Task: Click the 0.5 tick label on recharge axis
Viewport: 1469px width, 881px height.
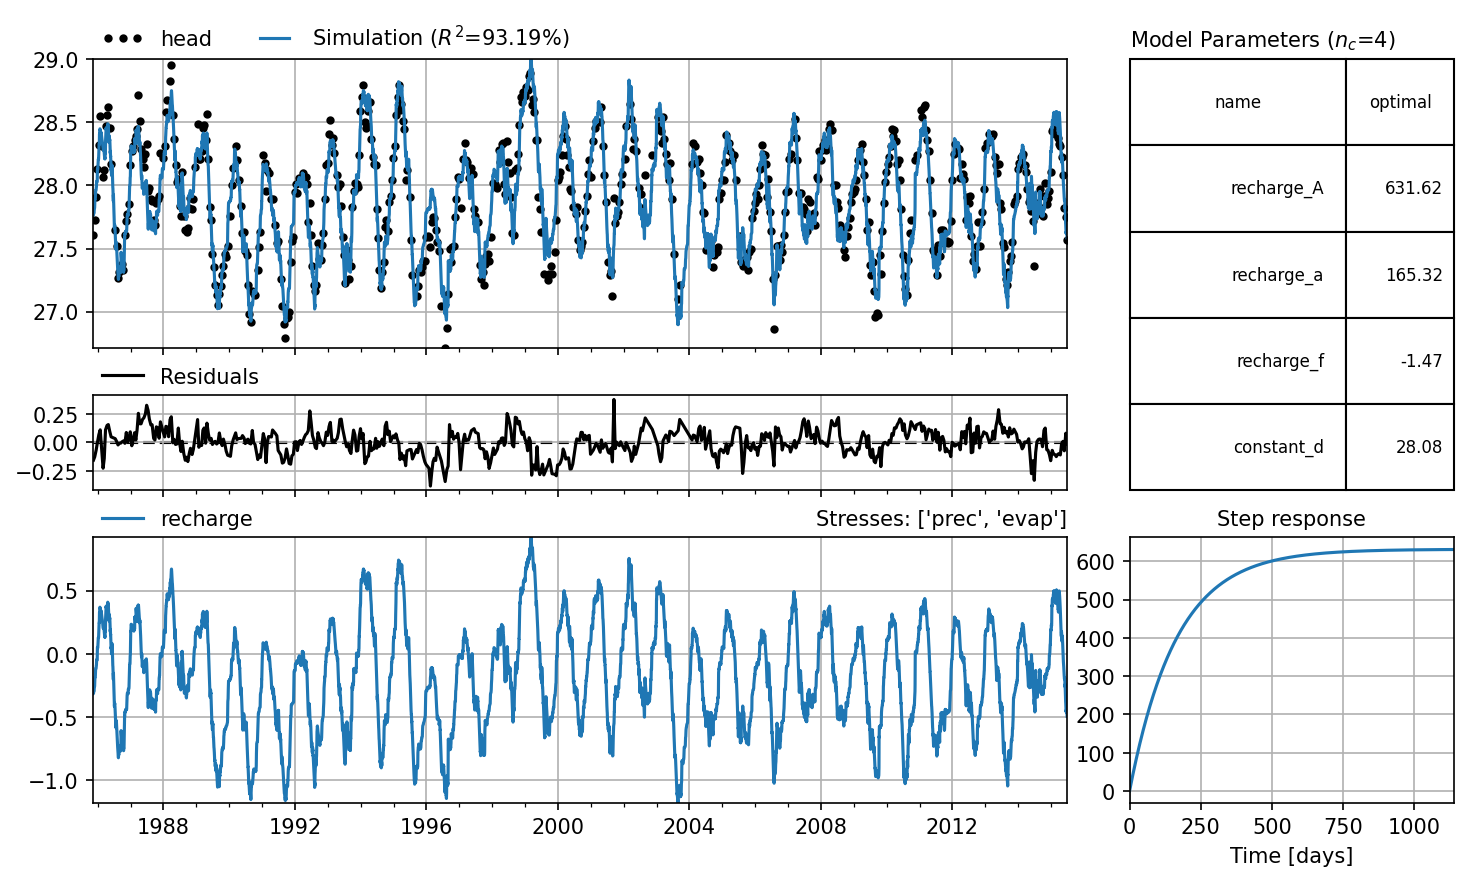Action: tap(62, 591)
